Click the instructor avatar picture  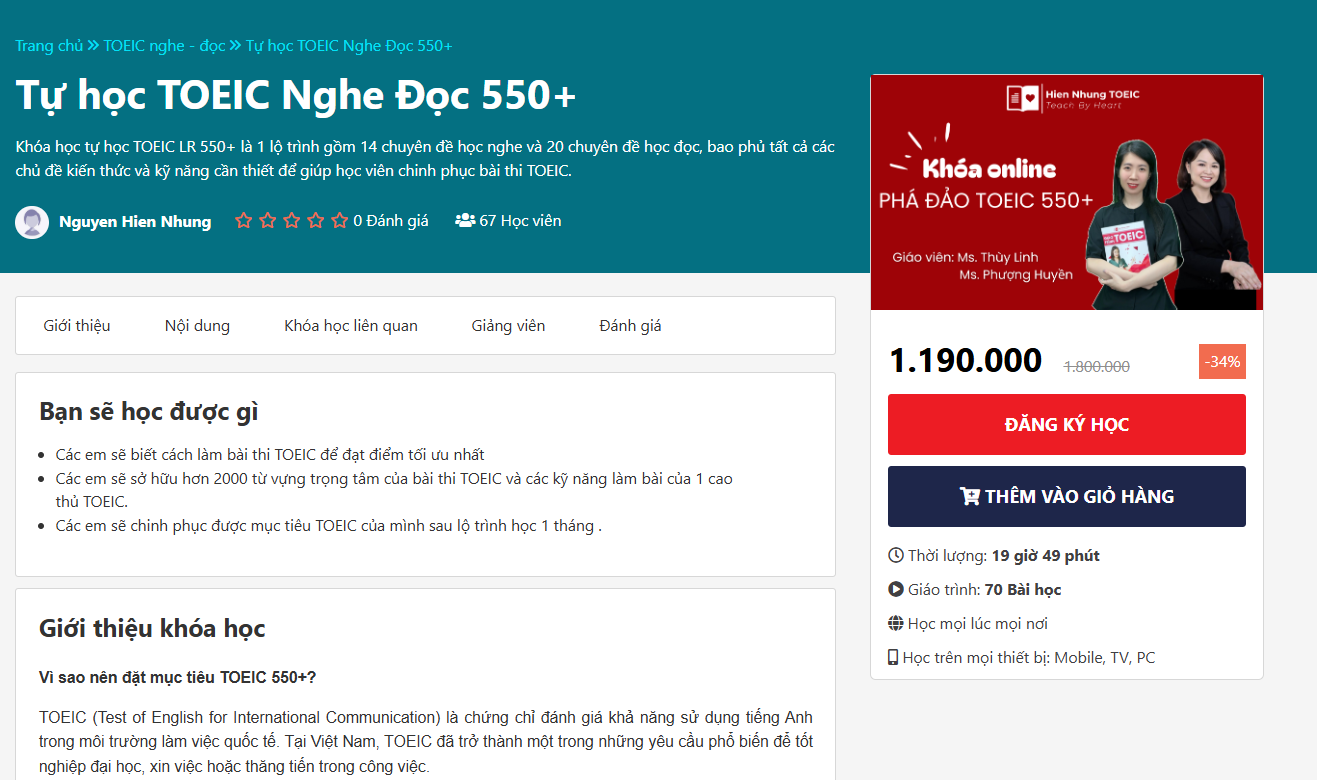tap(31, 220)
